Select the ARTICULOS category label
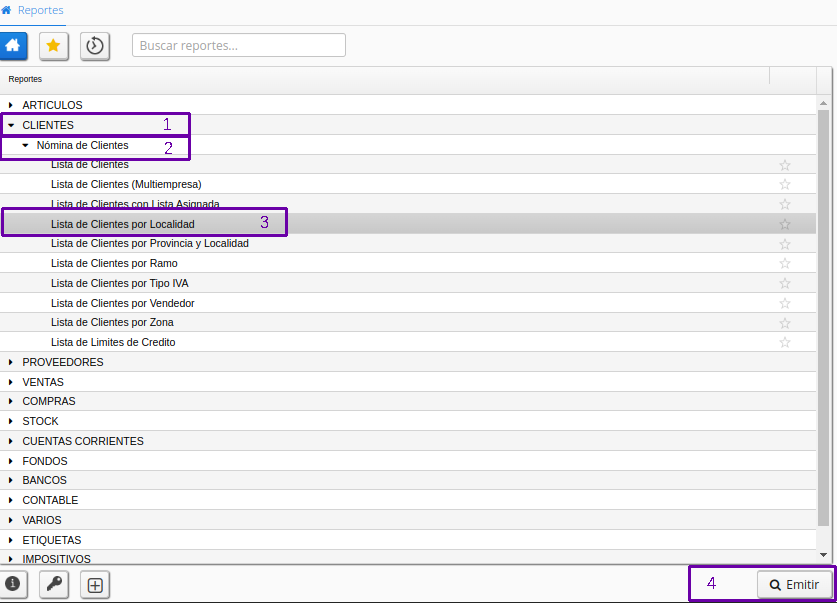 [x=52, y=106]
